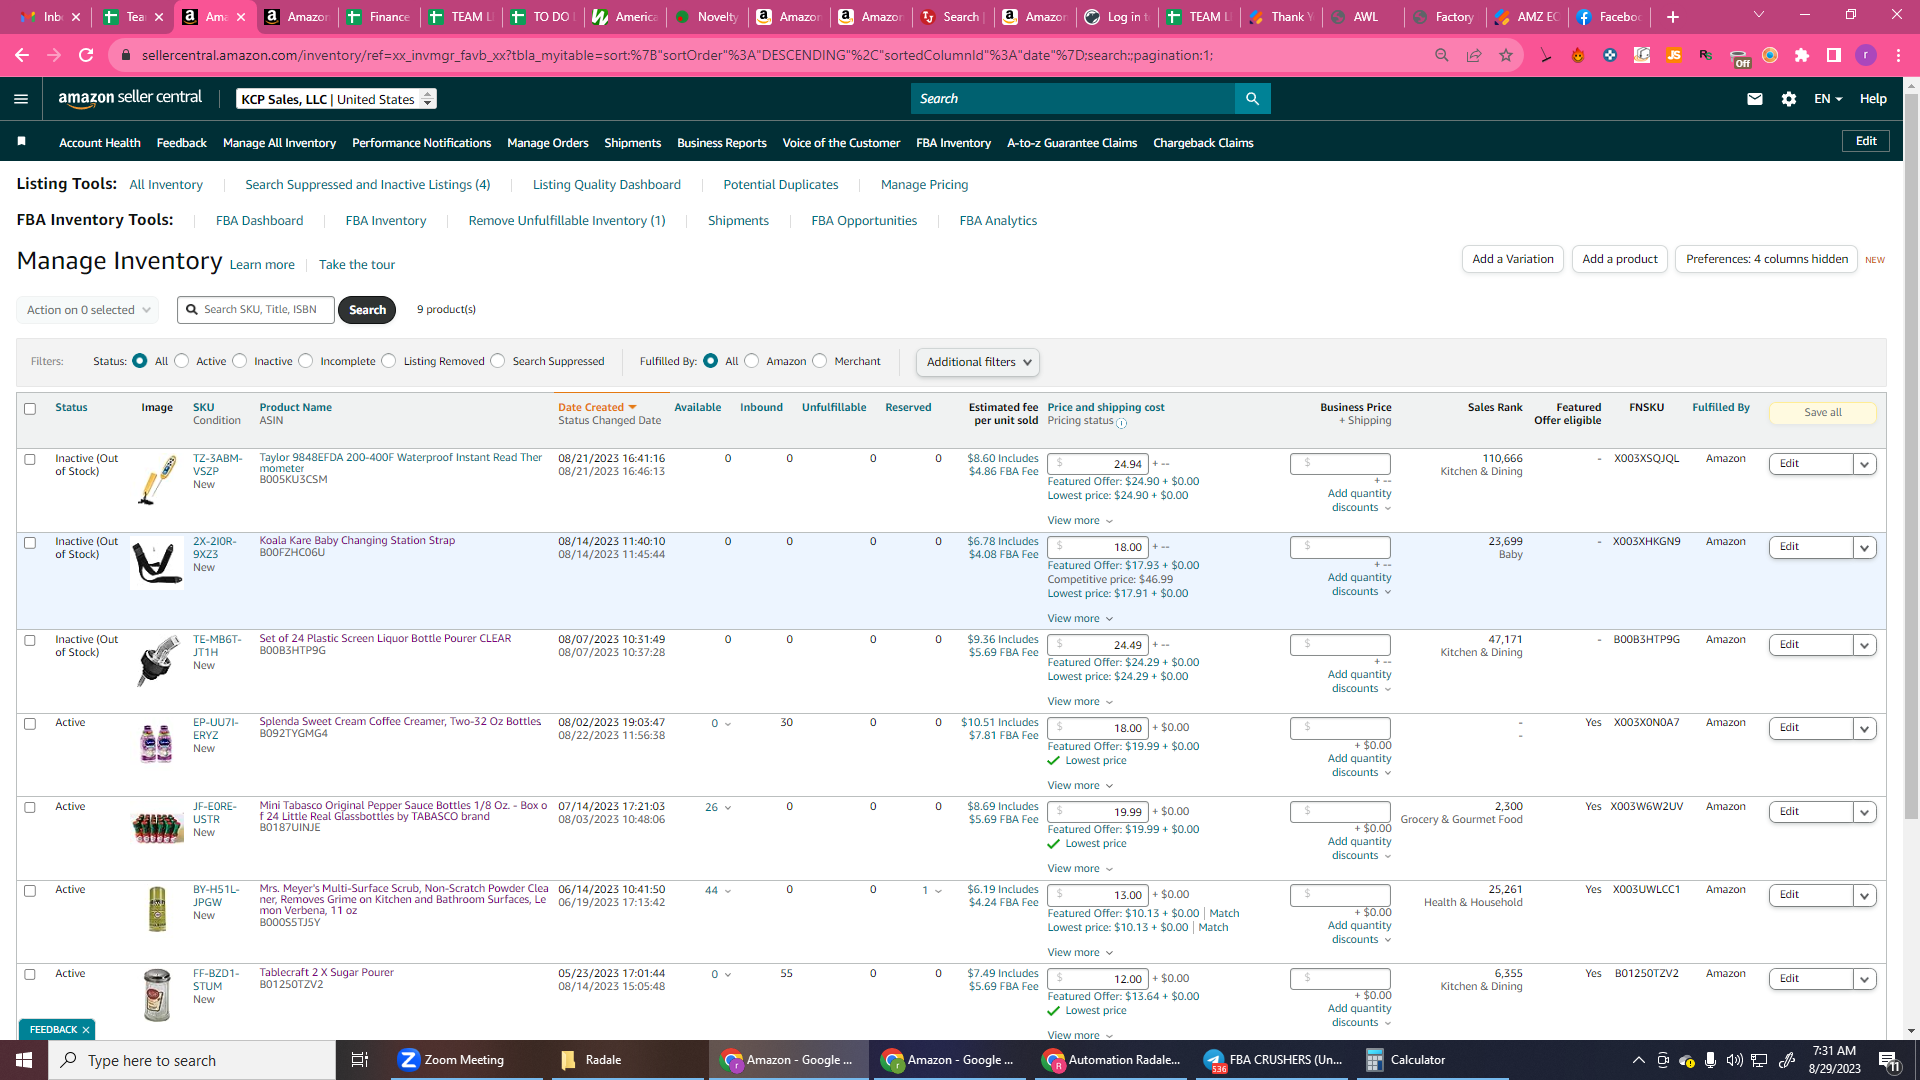Open the Action on 0 selected dropdown
Viewport: 1920px width, 1080px height.
[x=88, y=310]
